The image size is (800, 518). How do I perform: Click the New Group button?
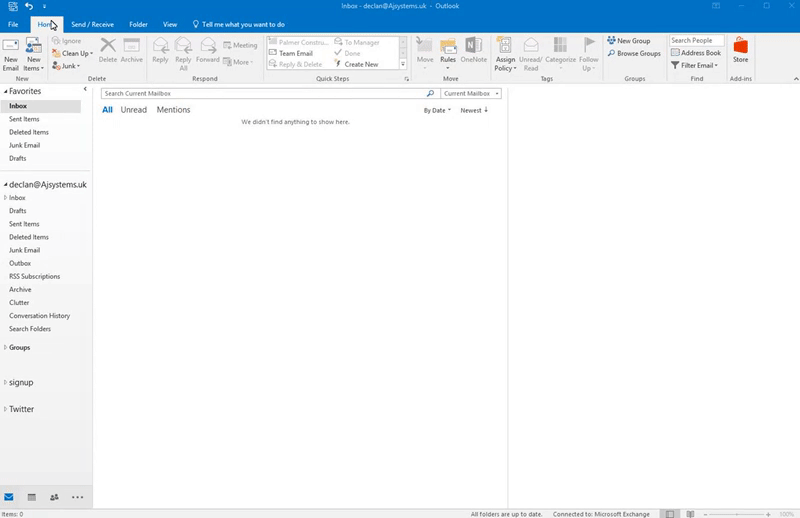pos(629,41)
